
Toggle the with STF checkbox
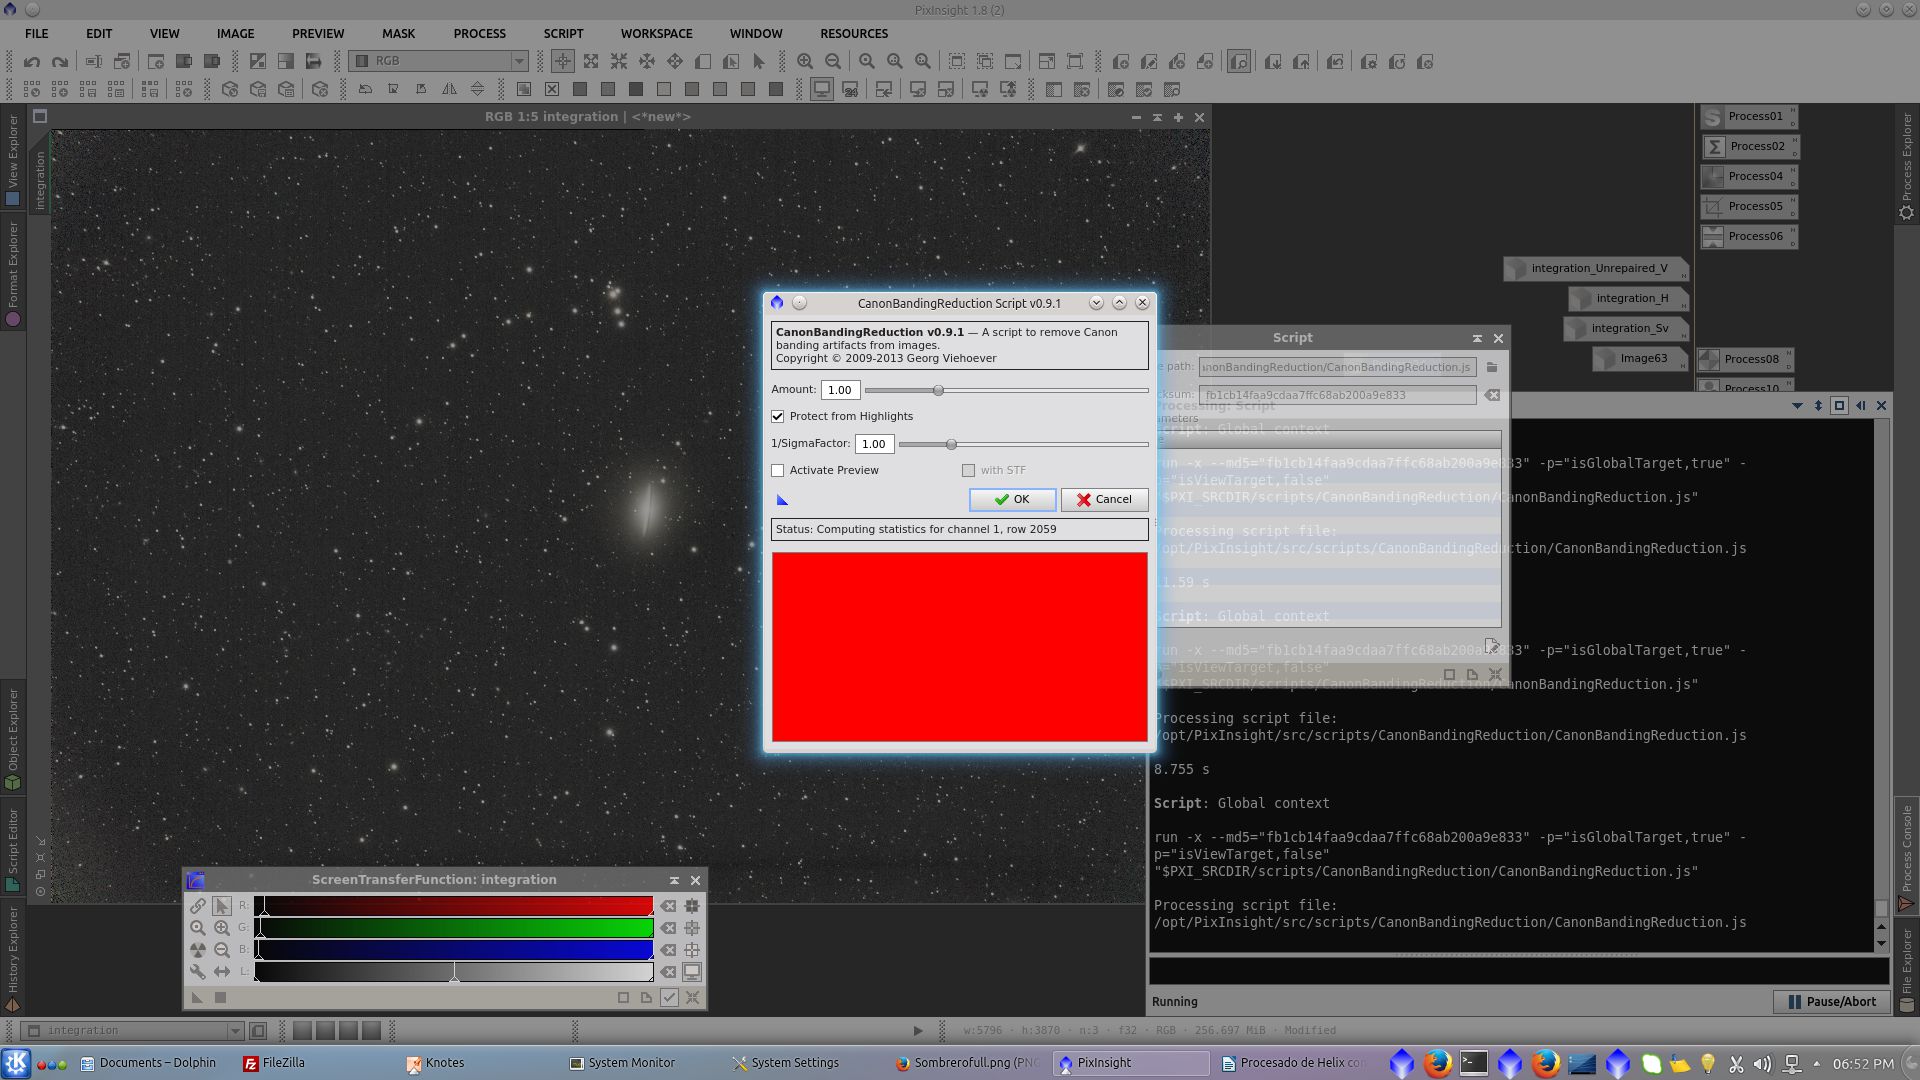pyautogui.click(x=968, y=471)
